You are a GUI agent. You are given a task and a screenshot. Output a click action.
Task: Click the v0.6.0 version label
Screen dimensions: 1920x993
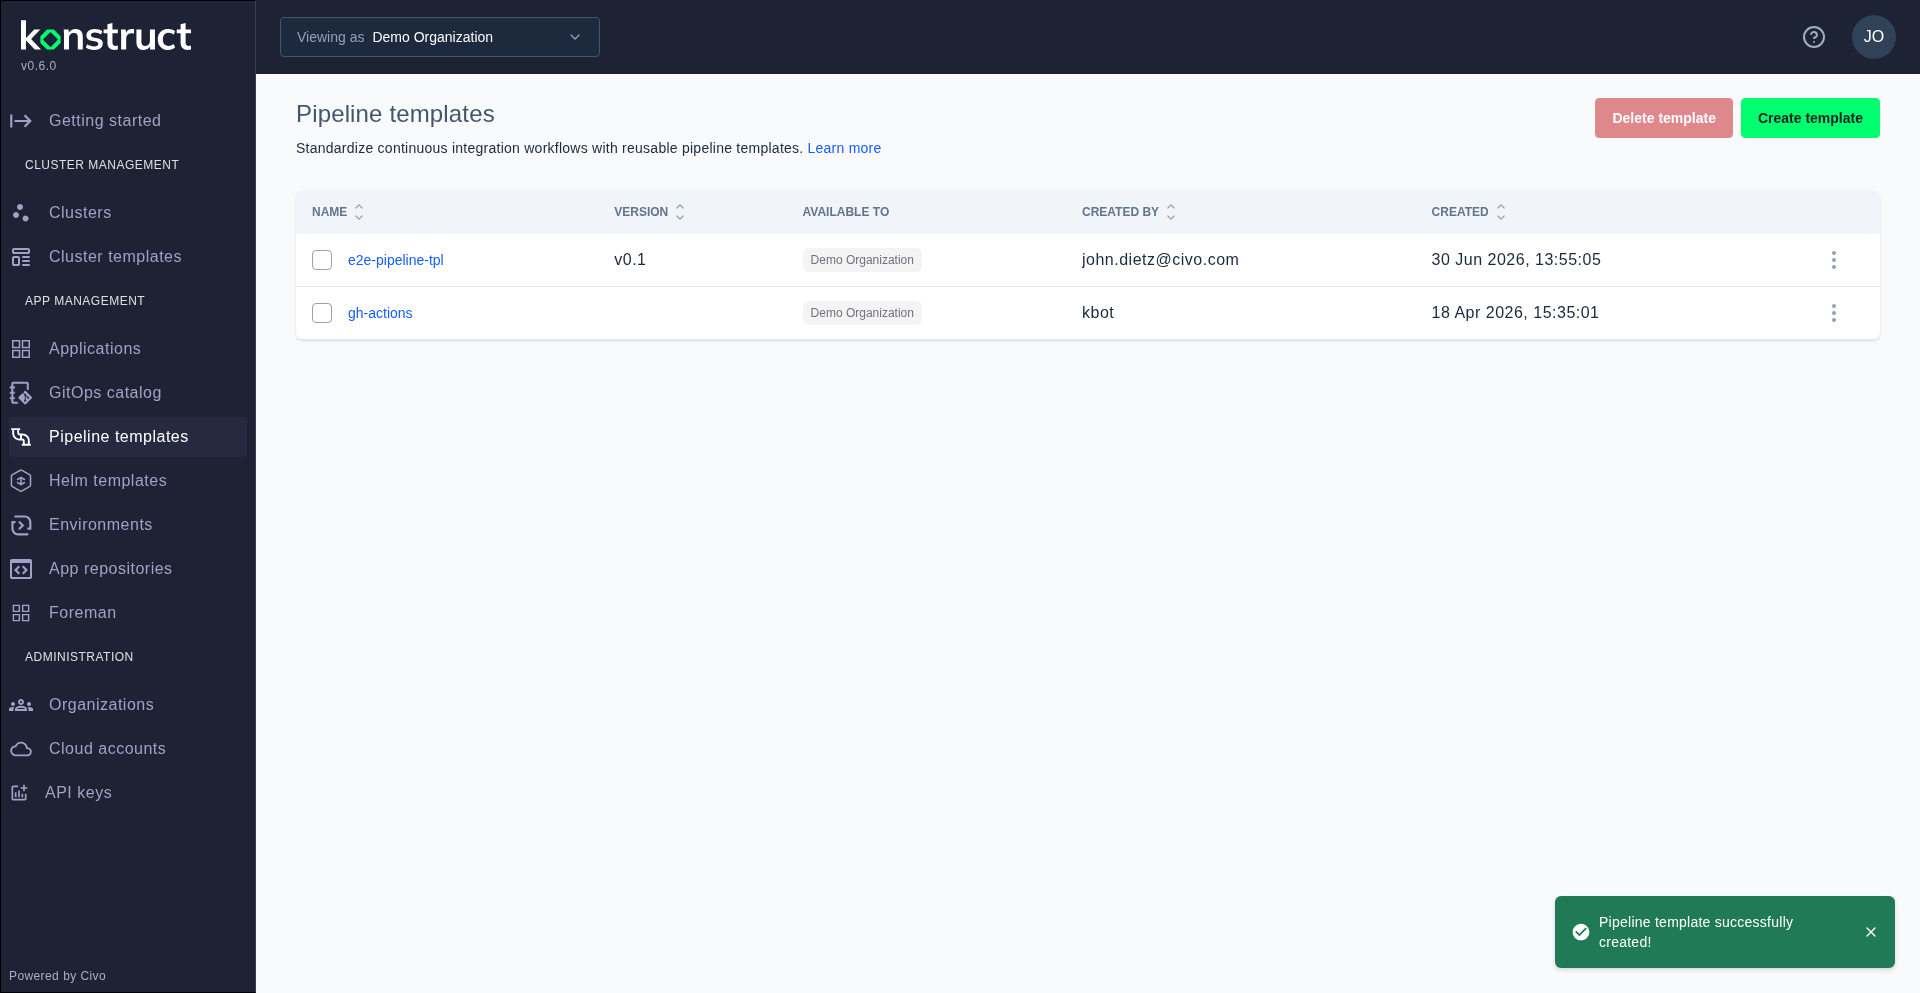tap(39, 66)
